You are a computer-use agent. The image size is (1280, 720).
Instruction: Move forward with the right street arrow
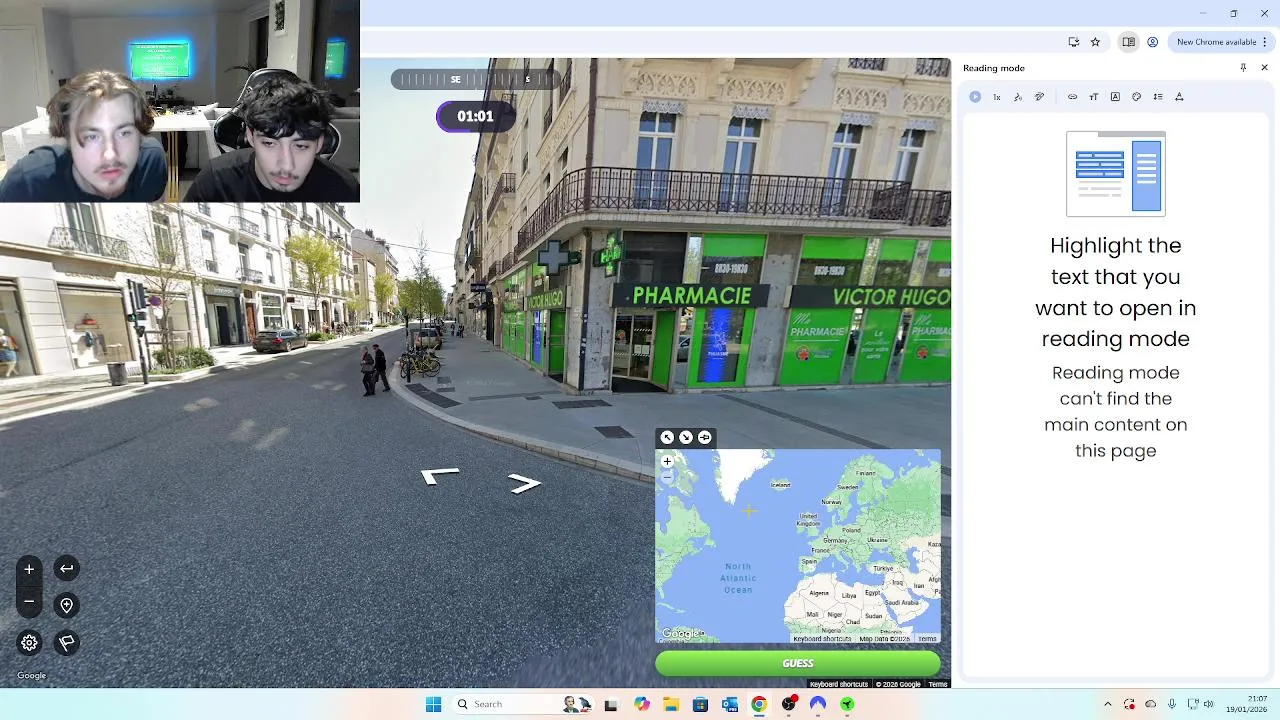(x=524, y=484)
